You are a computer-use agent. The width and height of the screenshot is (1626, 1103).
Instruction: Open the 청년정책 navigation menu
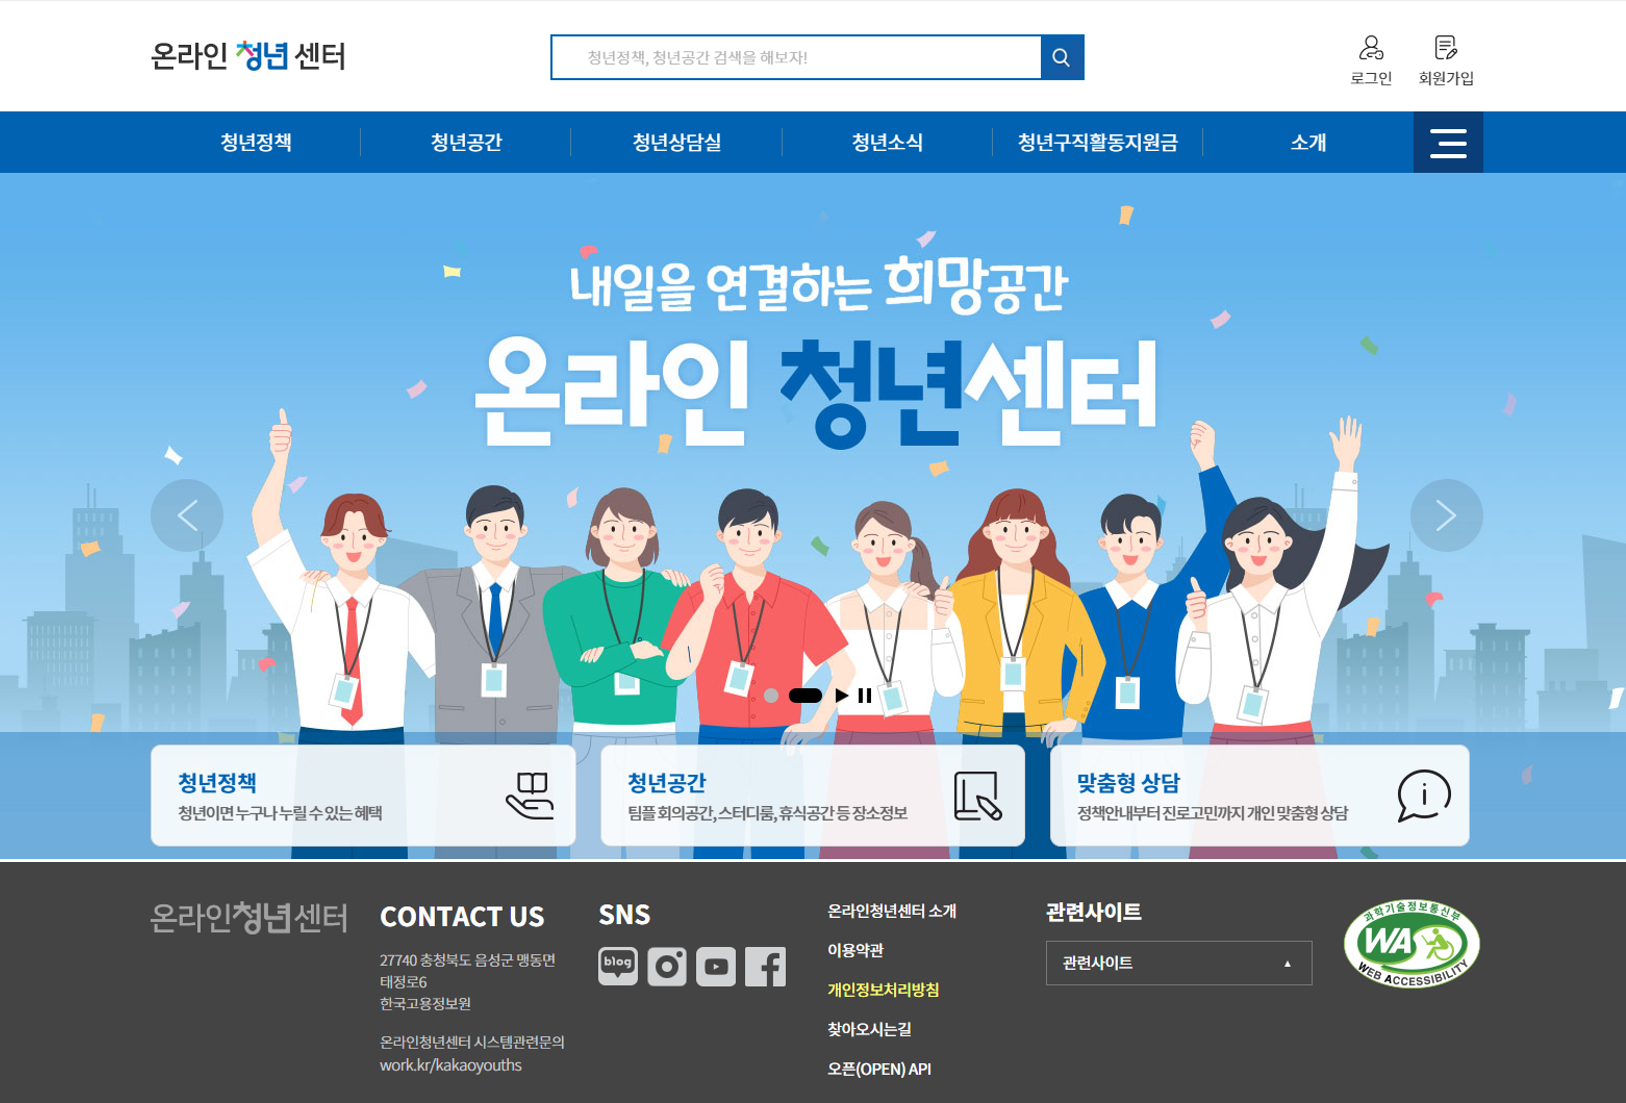(x=256, y=143)
